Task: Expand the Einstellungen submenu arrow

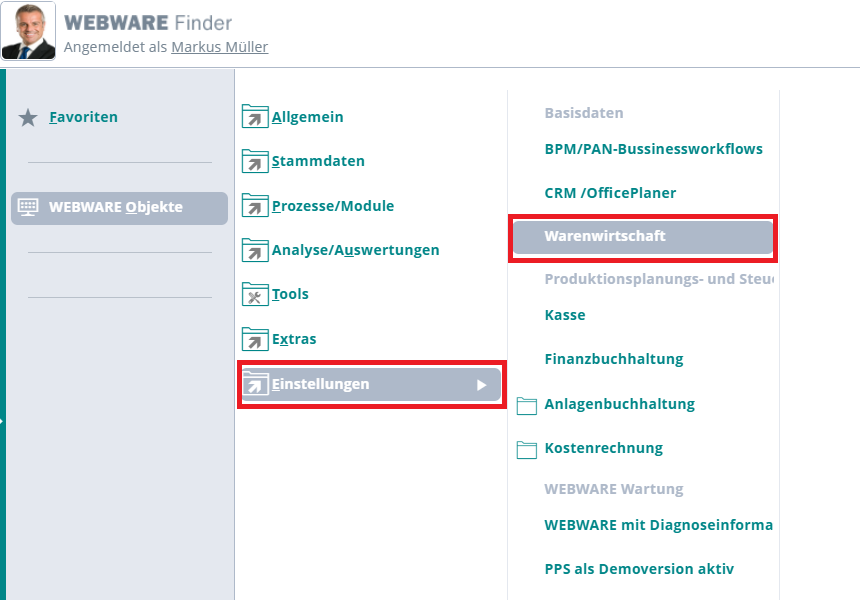Action: pos(481,385)
